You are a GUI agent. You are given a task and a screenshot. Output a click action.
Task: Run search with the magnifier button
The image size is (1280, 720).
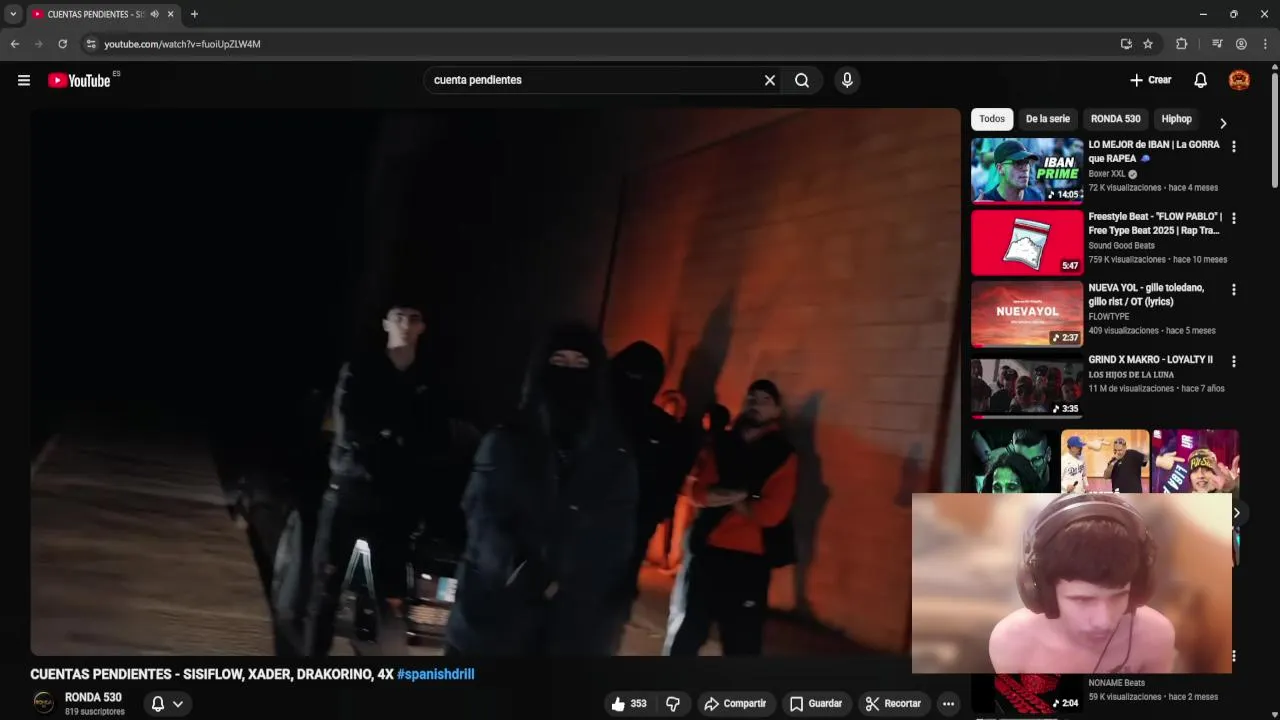(x=802, y=80)
